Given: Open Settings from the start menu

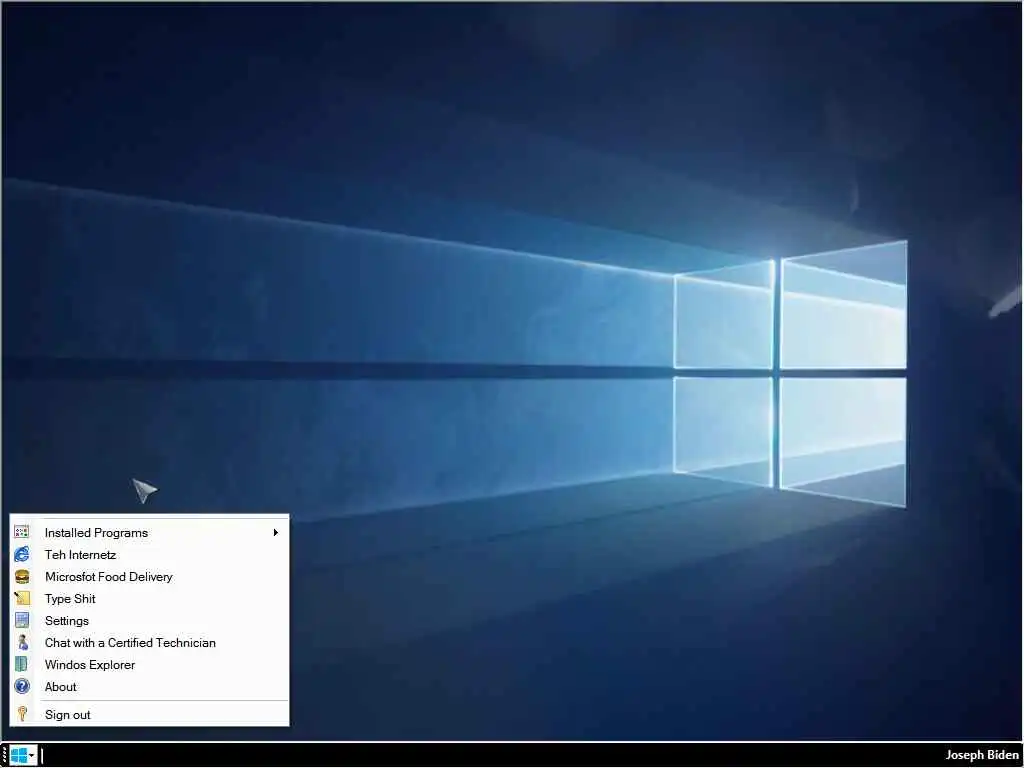Looking at the screenshot, I should 150,620.
